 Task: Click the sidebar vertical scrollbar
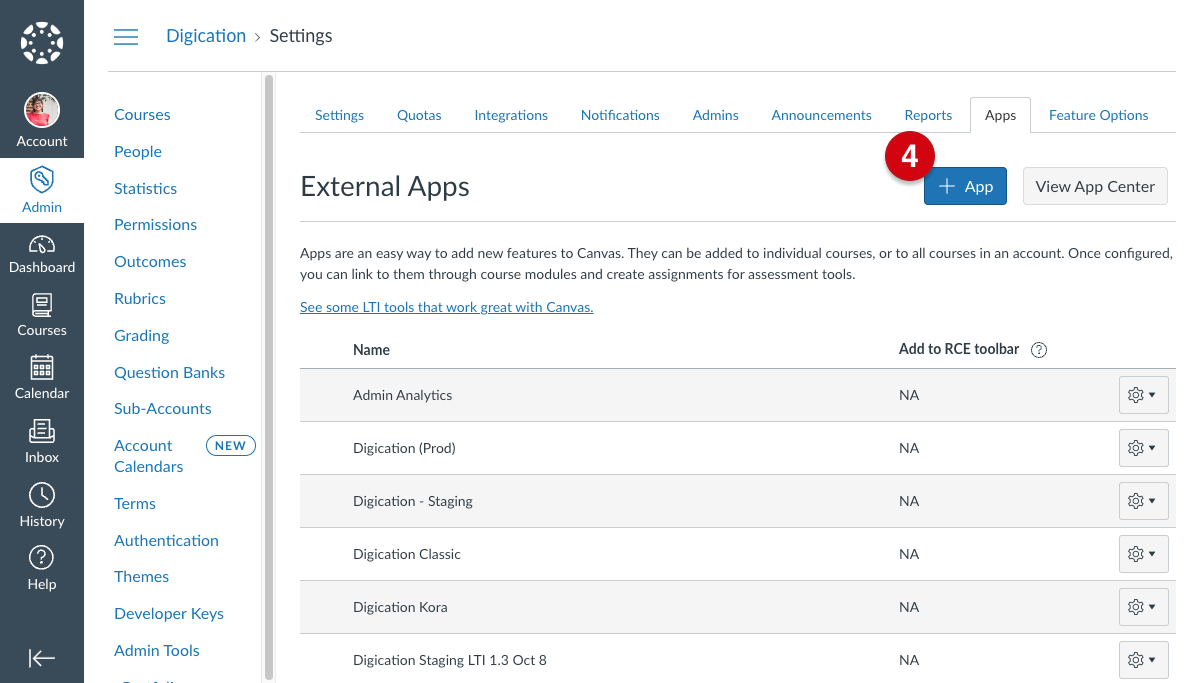coord(268,377)
